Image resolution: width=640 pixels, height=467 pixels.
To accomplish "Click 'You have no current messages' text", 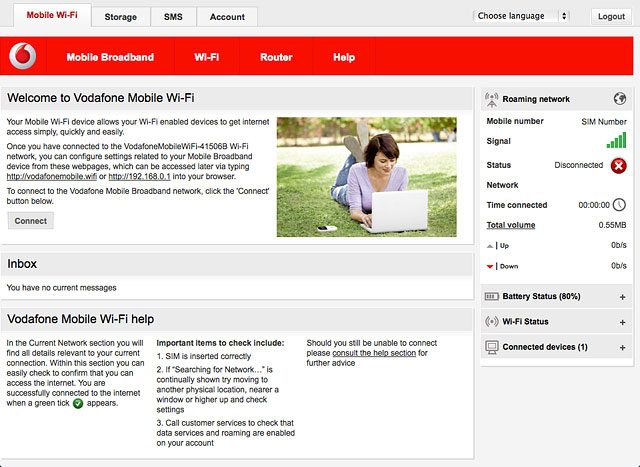I will [61, 288].
